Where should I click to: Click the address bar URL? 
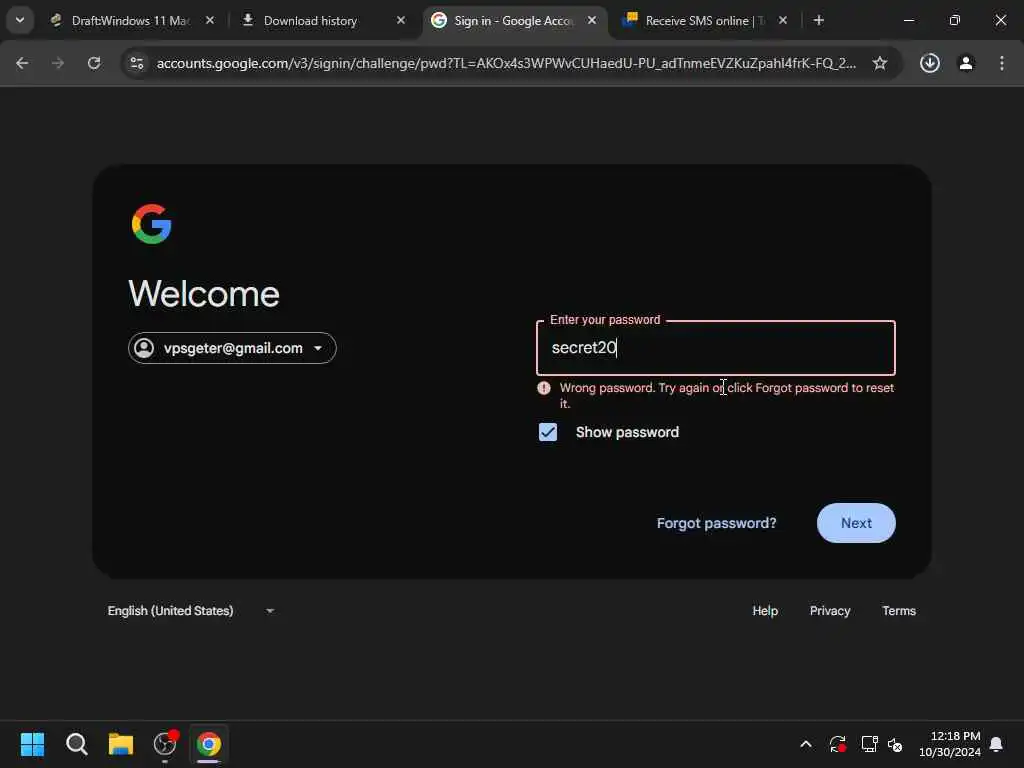[x=506, y=63]
